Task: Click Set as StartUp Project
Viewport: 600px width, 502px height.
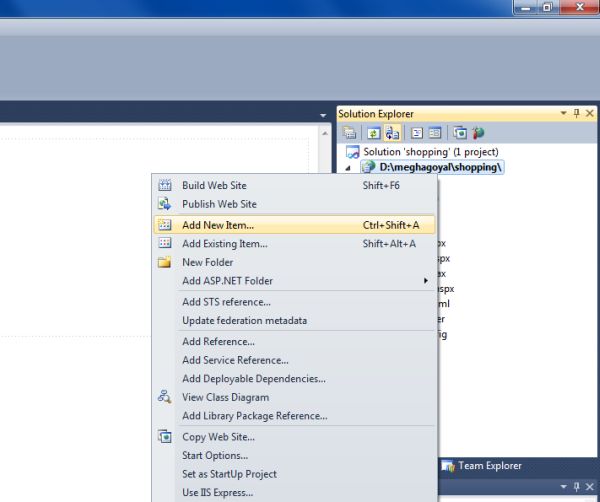Action: 294,474
